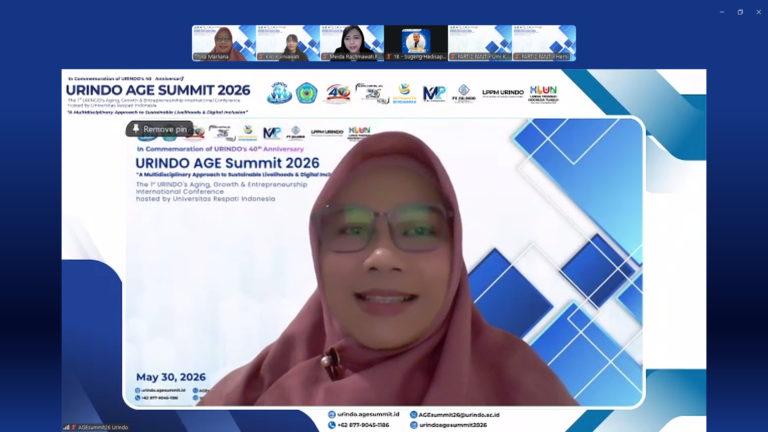Image resolution: width=768 pixels, height=432 pixels.
Task: Click muted mic icon on Kiki Kurniawati's thumbnail
Action: [x=261, y=57]
